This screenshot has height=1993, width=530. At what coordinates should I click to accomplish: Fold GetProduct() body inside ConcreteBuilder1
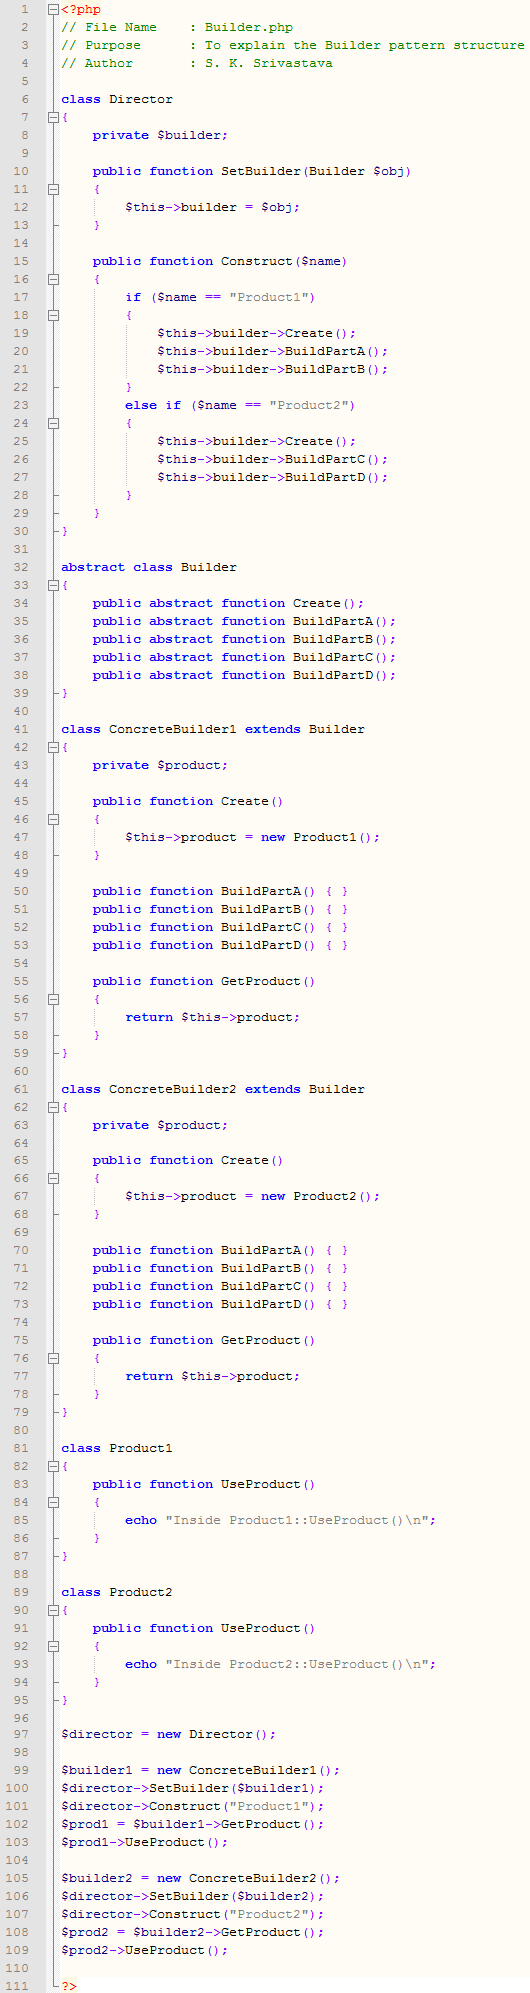(x=53, y=999)
